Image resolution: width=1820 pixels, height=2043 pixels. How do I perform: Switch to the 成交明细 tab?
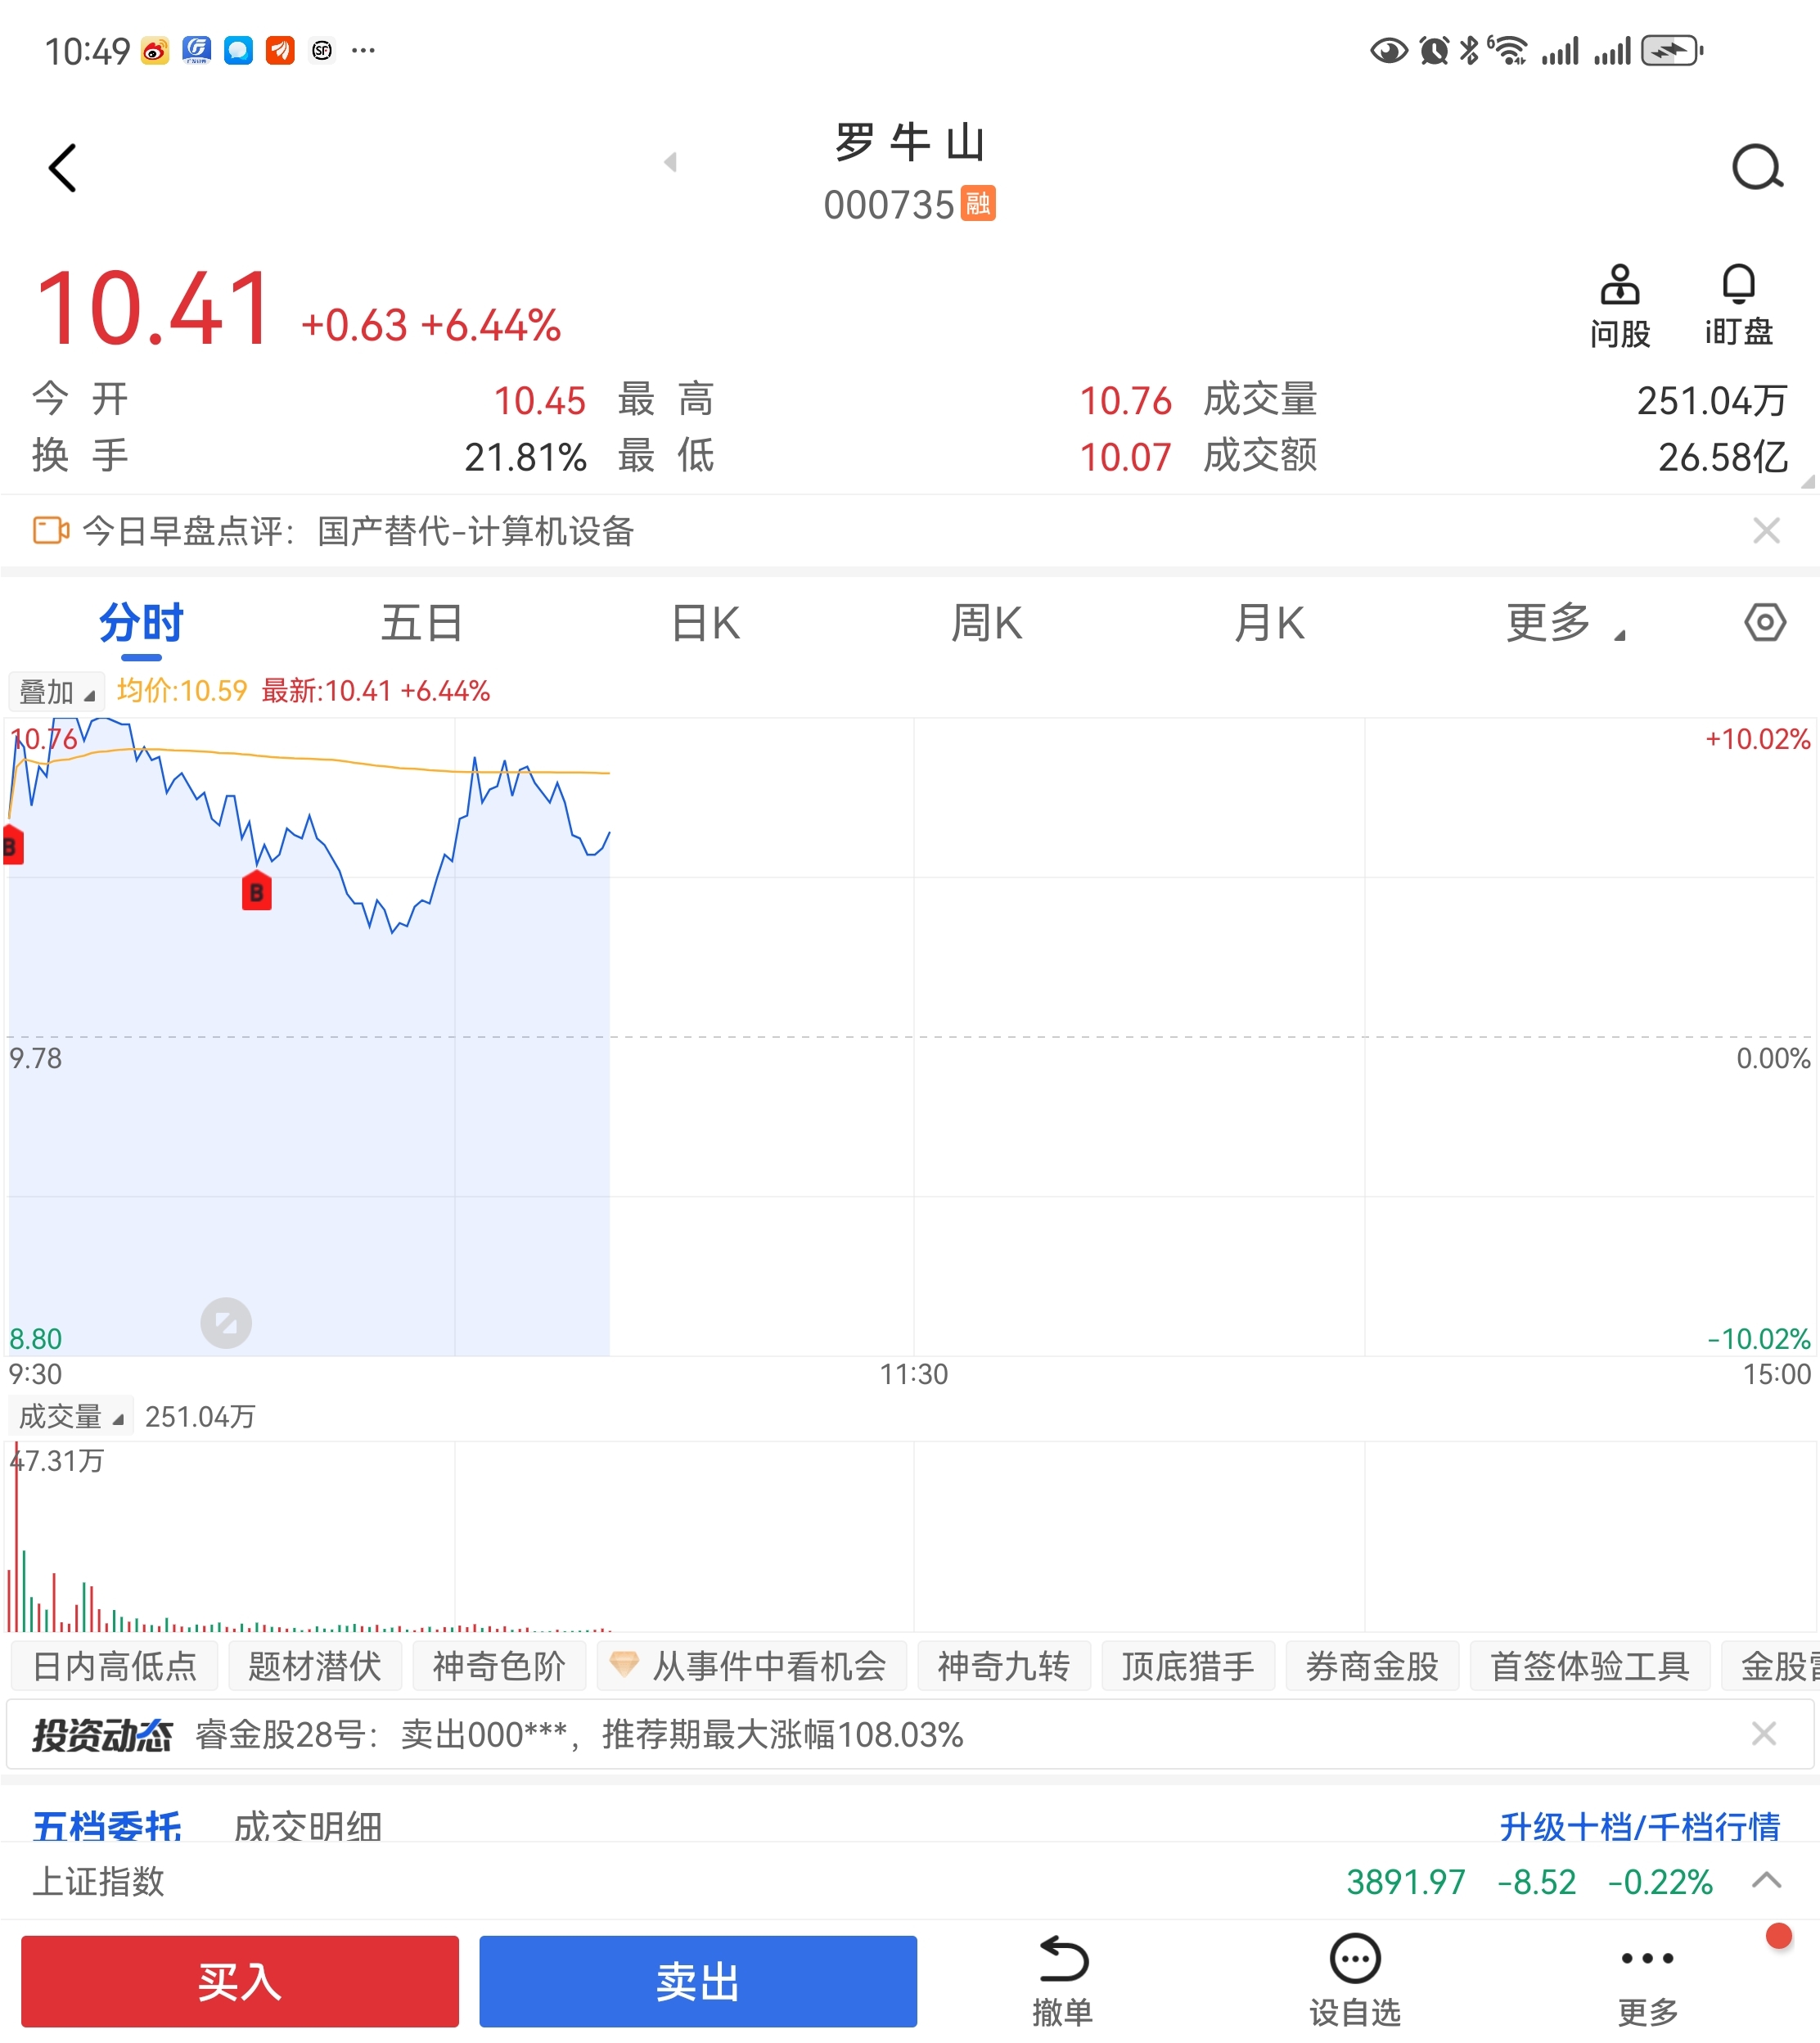pos(308,1826)
